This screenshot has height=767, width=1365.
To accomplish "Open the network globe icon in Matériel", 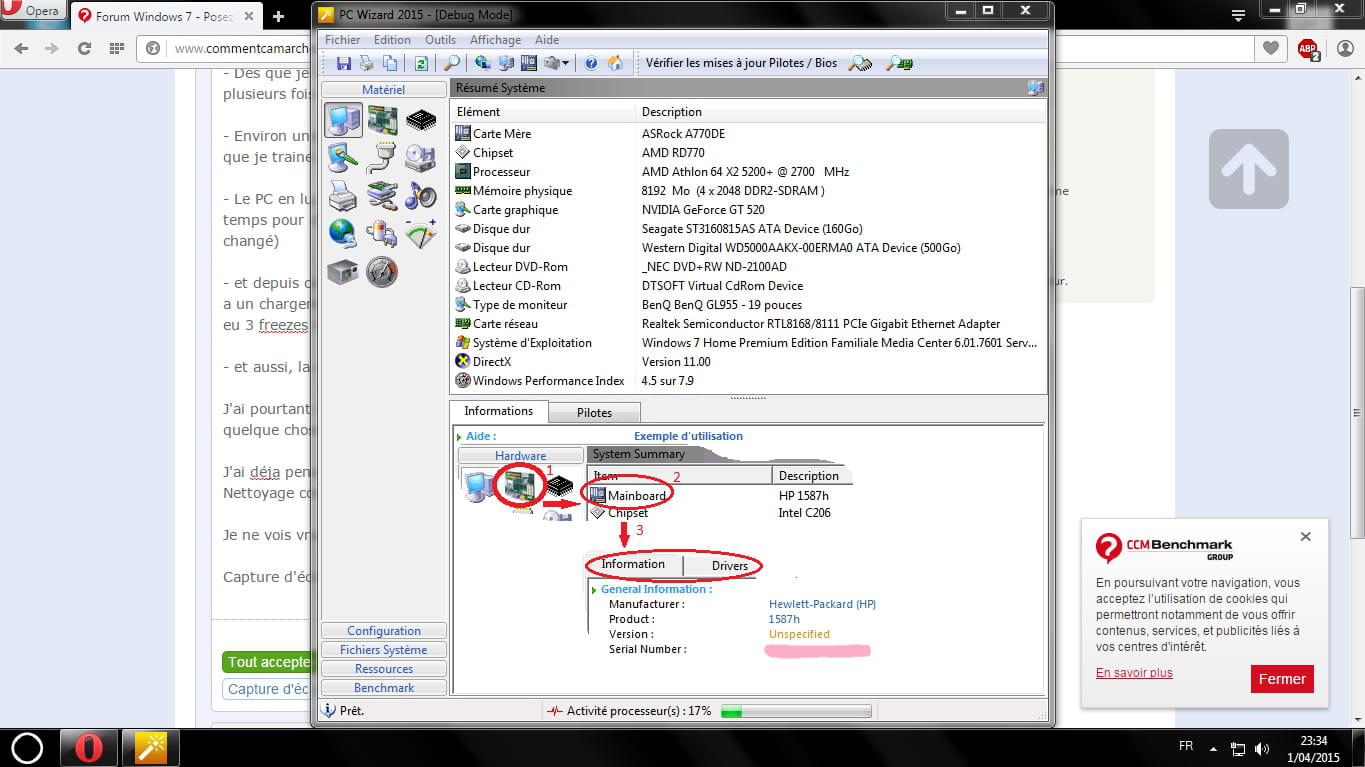I will (x=343, y=233).
